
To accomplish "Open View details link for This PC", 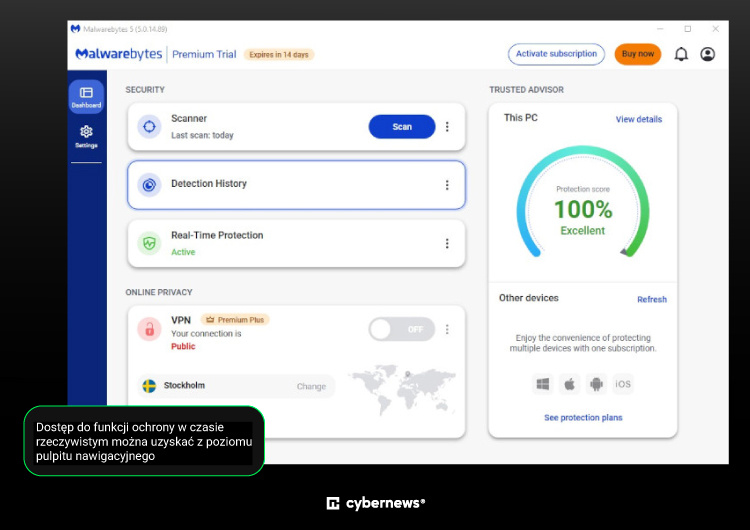I will coord(639,120).
